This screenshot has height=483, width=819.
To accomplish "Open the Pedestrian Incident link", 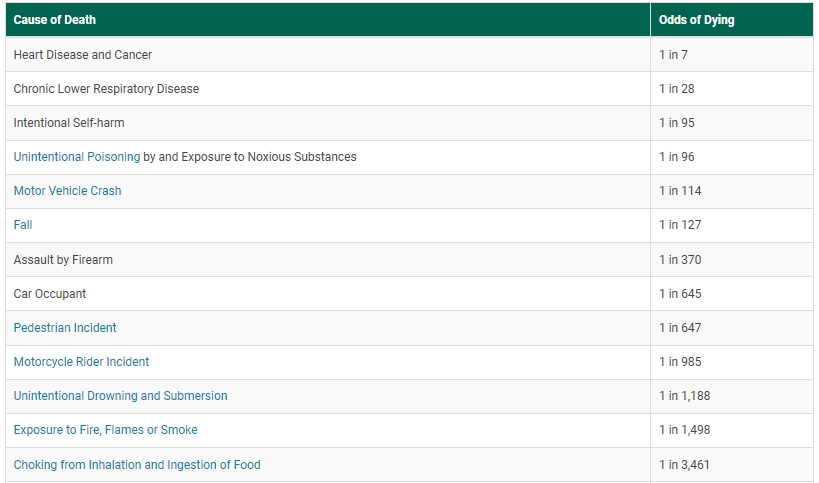I will click(x=65, y=327).
